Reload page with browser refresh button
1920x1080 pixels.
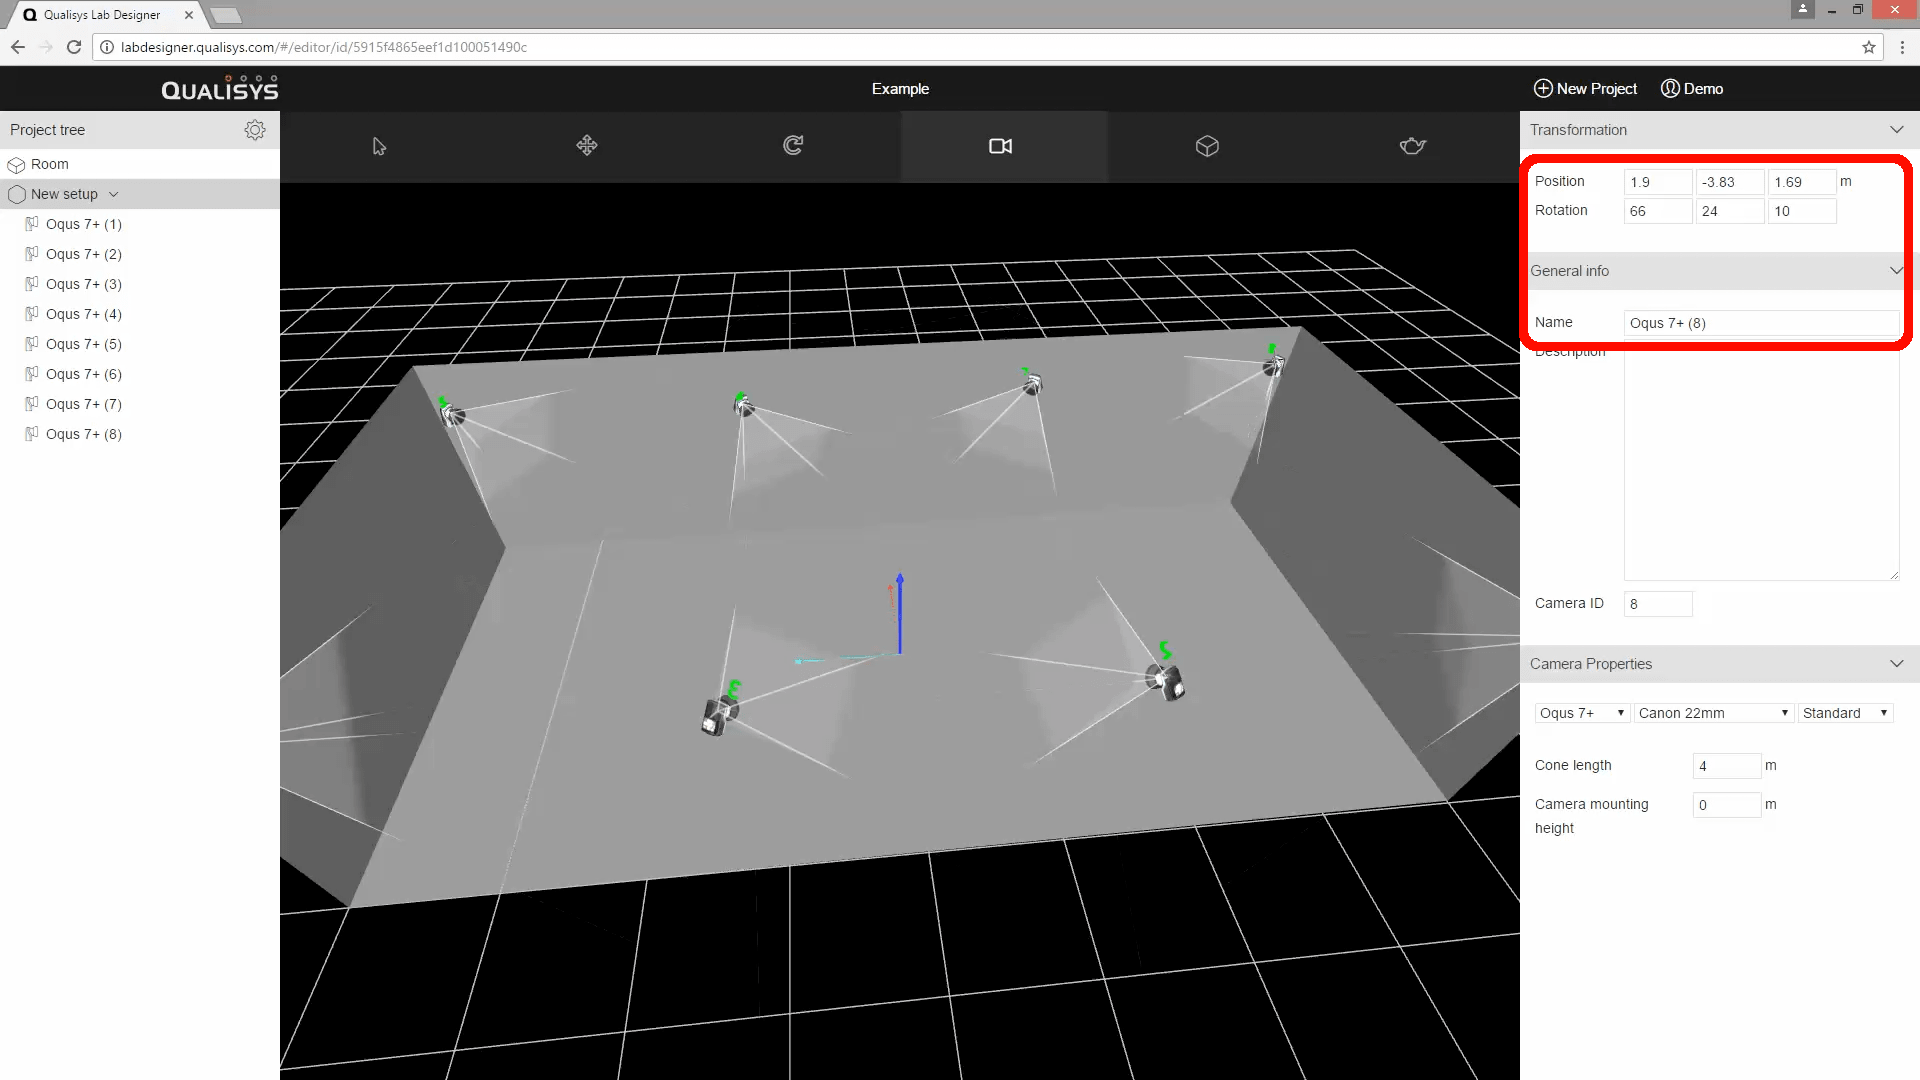tap(74, 47)
